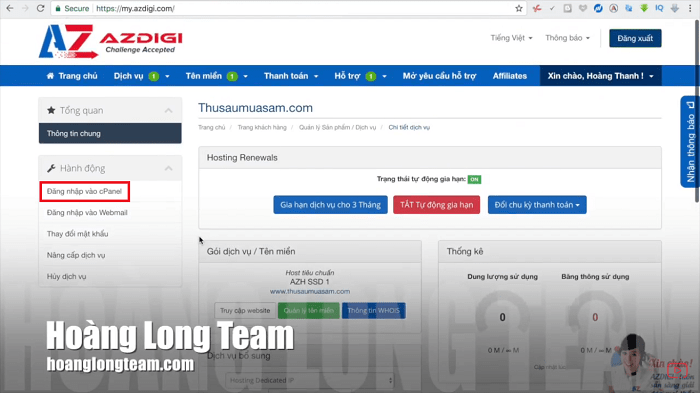Screen dimensions: 700x393
Task: Click the Nhận thông báo side tab
Action: [x=690, y=142]
